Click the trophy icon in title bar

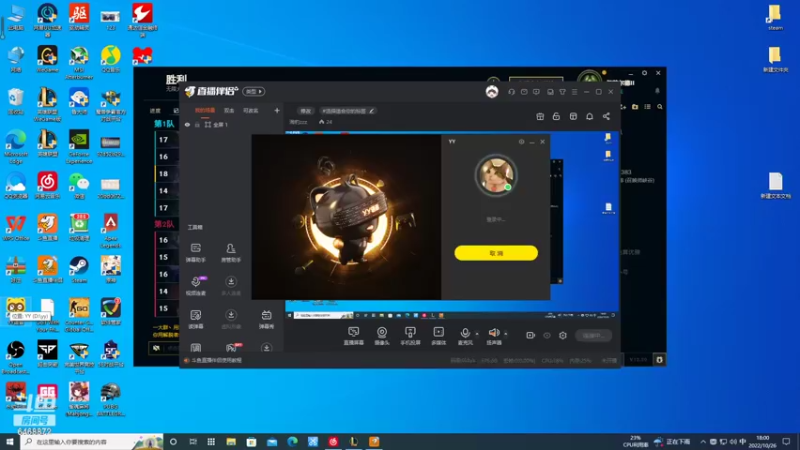tap(562, 92)
